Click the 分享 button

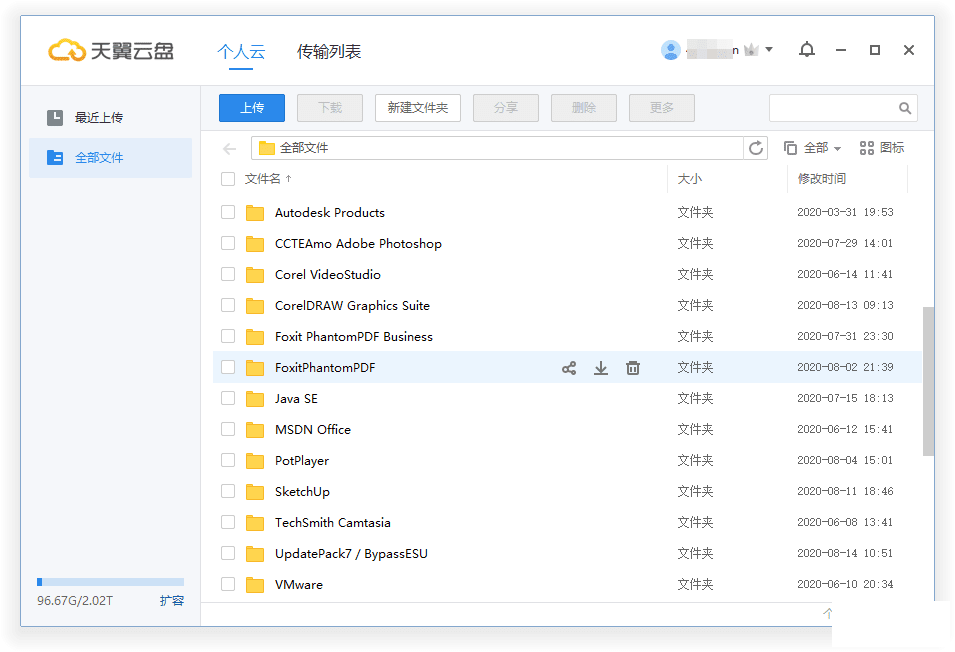506,108
